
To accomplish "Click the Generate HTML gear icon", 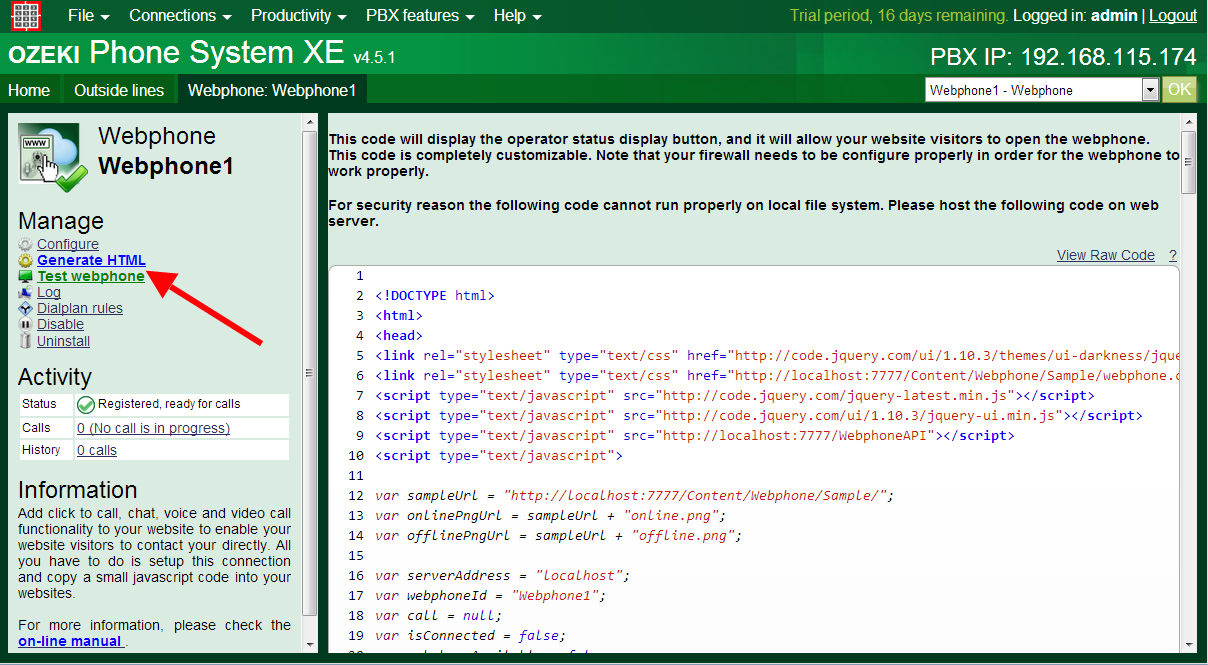I will pyautogui.click(x=26, y=260).
